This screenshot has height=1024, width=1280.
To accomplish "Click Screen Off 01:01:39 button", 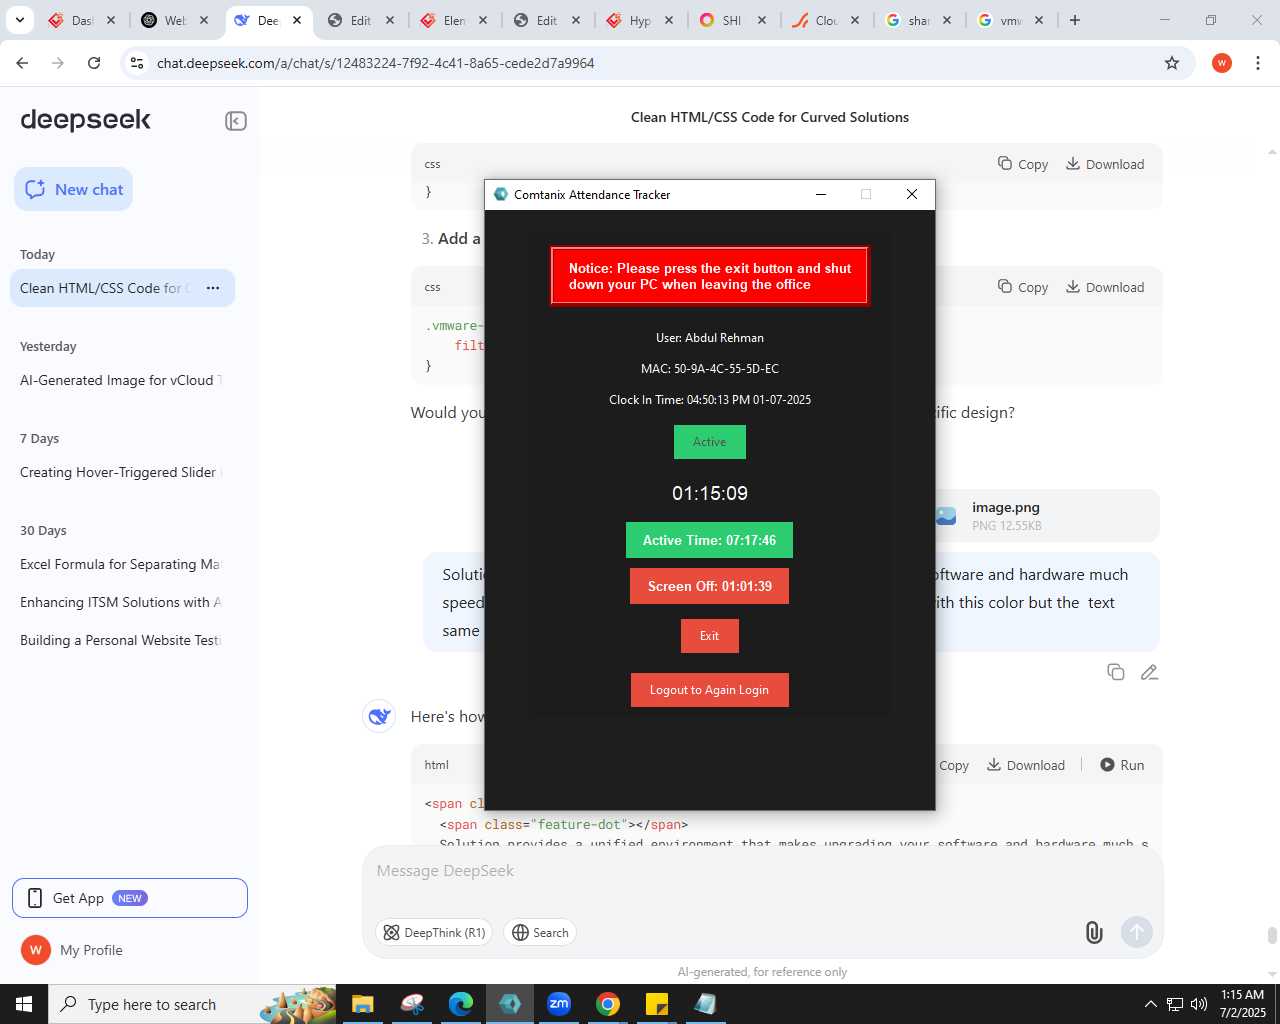I will tap(709, 586).
